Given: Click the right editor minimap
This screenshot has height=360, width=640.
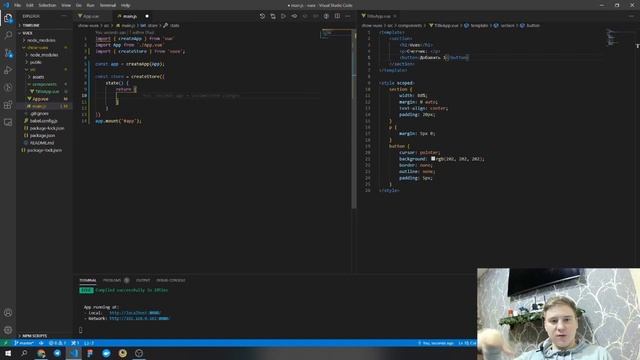Looking at the screenshot, I should pyautogui.click(x=611, y=37).
